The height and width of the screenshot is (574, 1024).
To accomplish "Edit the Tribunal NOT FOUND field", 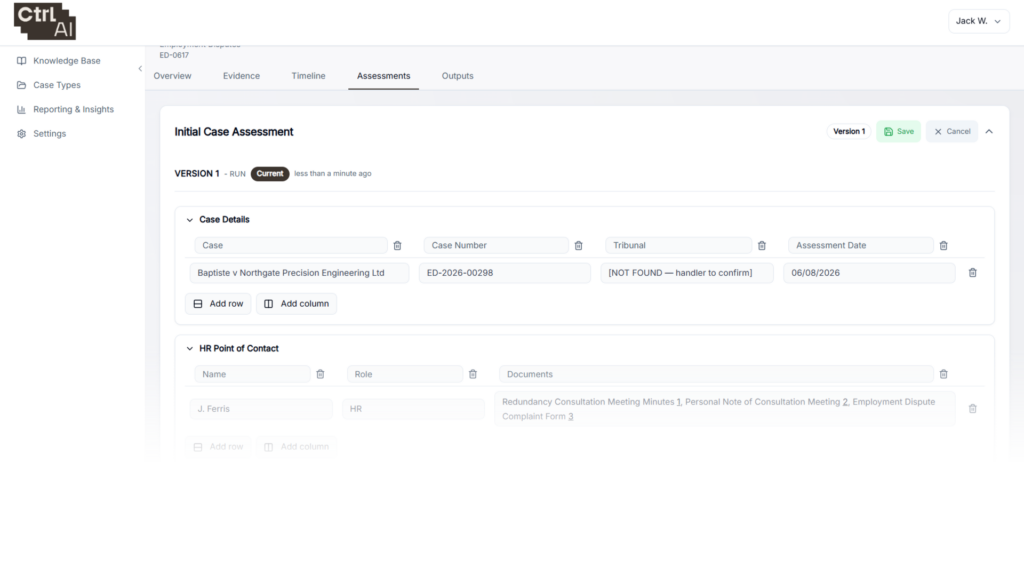I will (x=687, y=273).
